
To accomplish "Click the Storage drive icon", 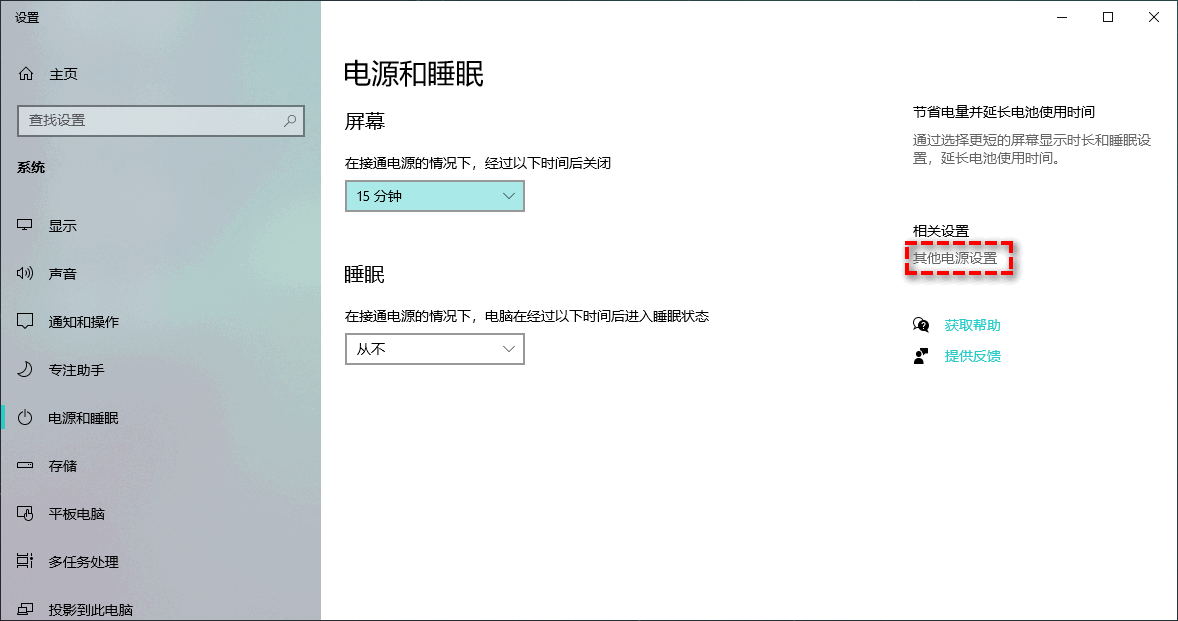I will point(26,466).
